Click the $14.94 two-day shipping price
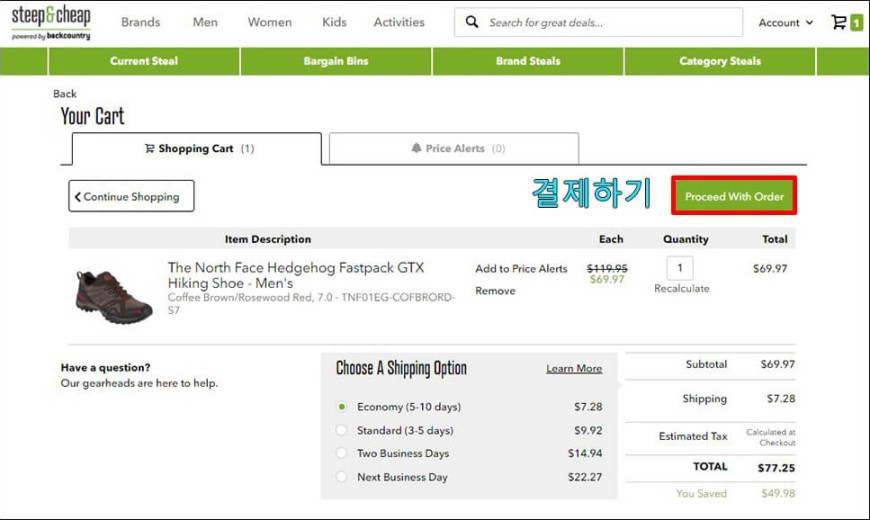This screenshot has height=520, width=870. coord(585,453)
